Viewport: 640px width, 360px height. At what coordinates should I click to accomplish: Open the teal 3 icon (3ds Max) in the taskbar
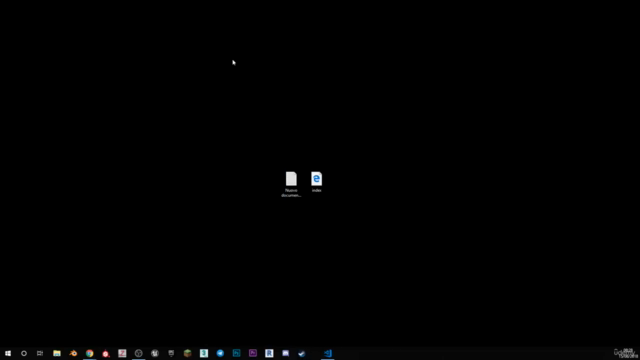[204, 353]
